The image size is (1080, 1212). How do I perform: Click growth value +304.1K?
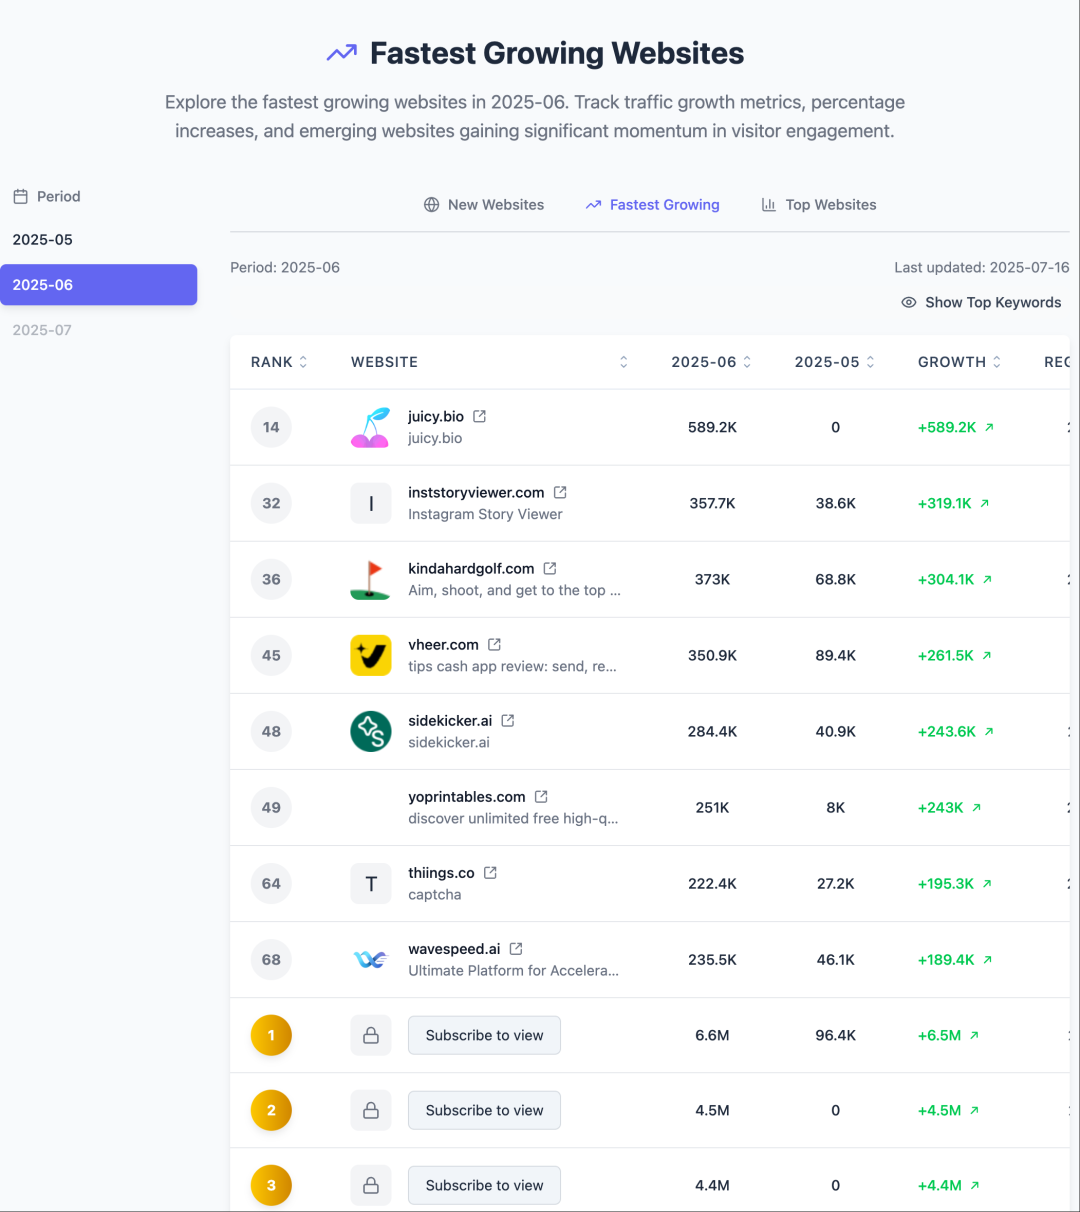946,579
